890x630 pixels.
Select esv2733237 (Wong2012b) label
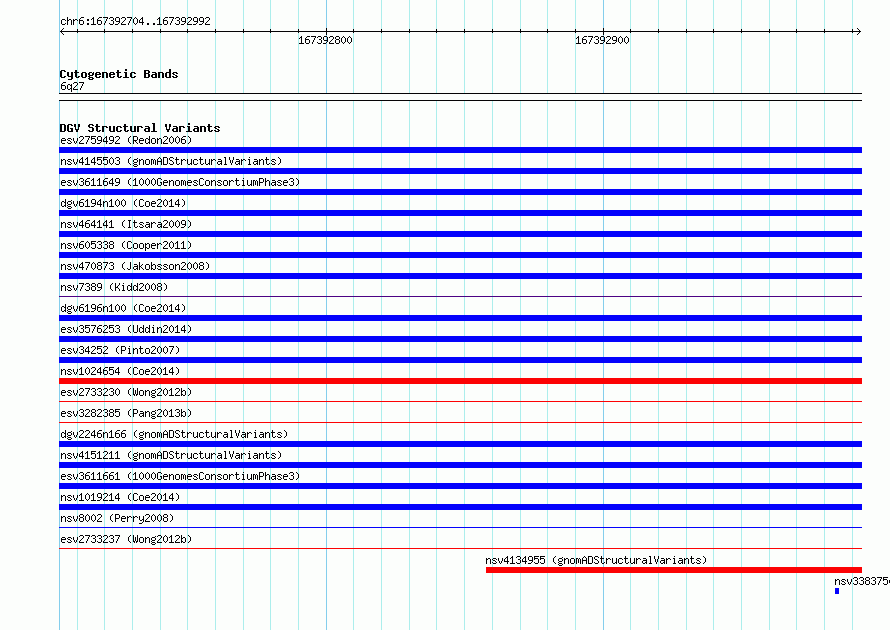click(126, 539)
